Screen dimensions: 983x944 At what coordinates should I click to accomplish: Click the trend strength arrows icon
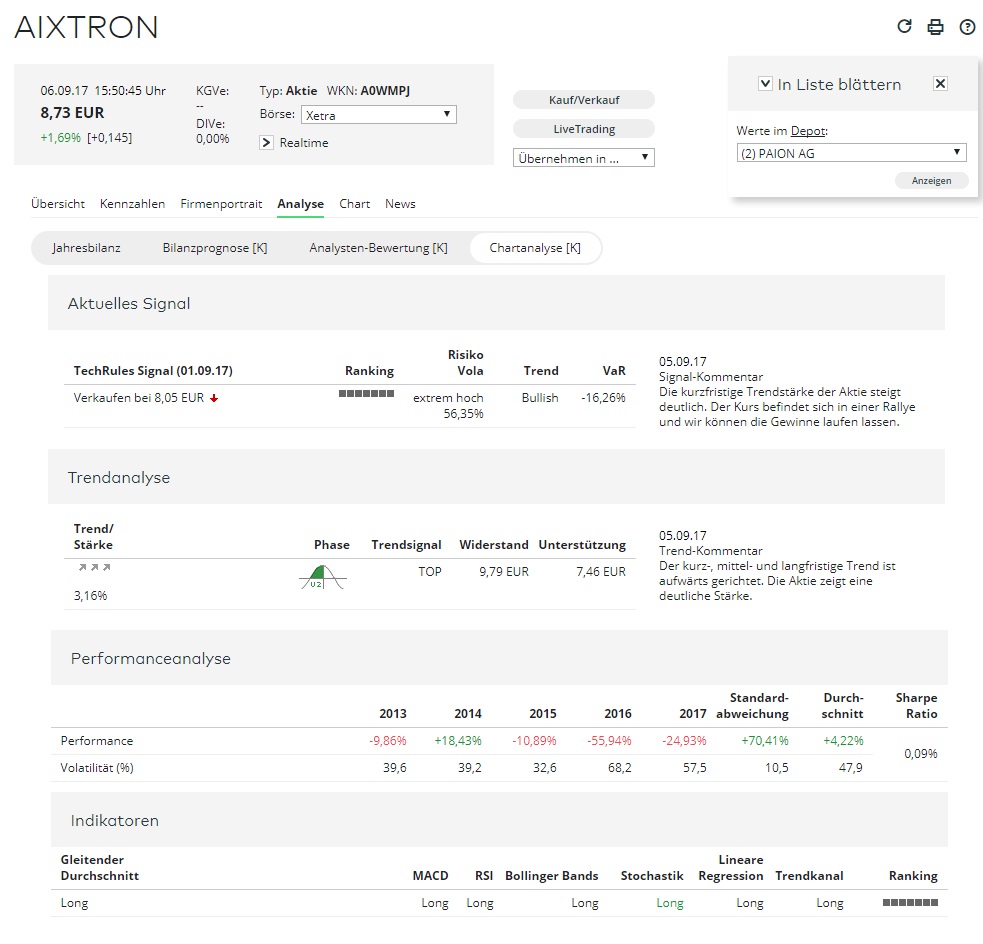(94, 566)
